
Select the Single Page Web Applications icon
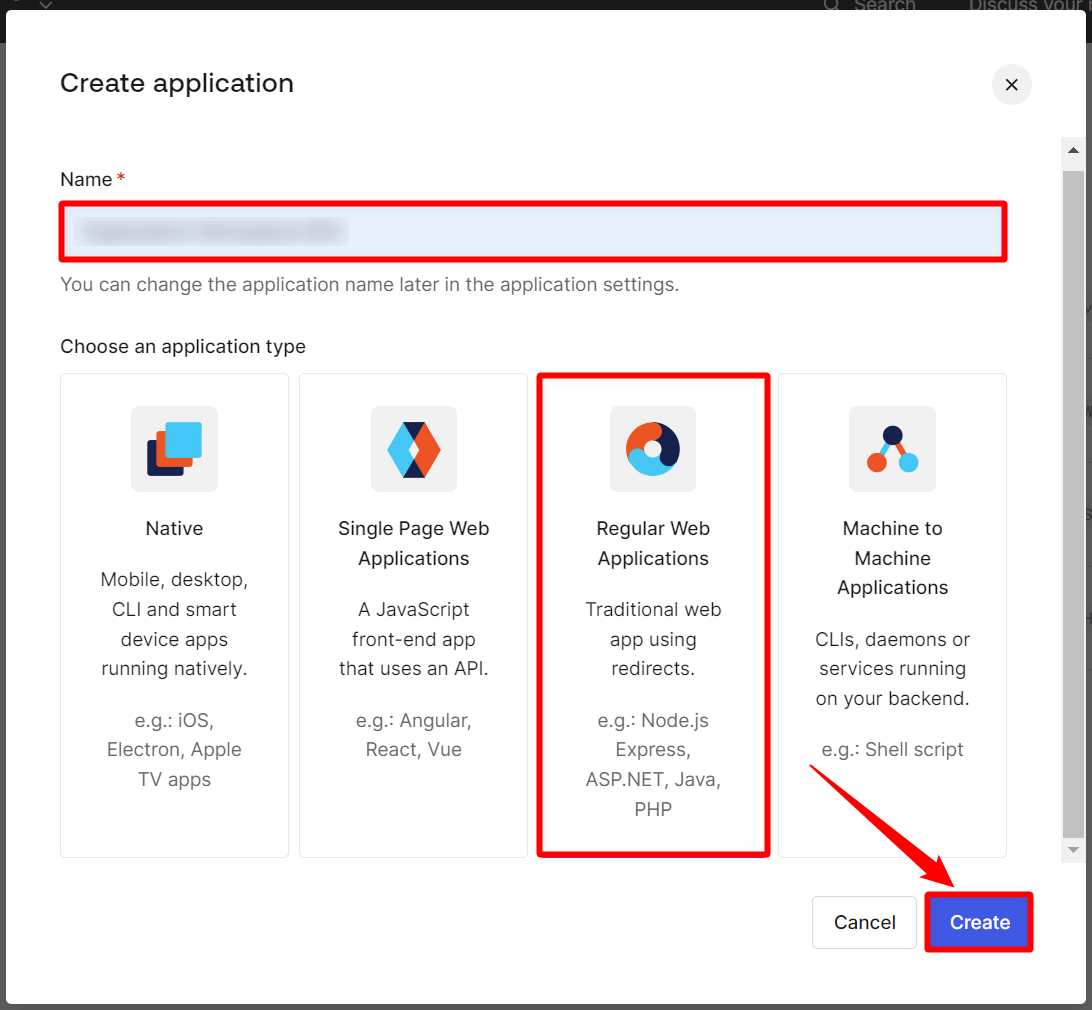coord(413,448)
